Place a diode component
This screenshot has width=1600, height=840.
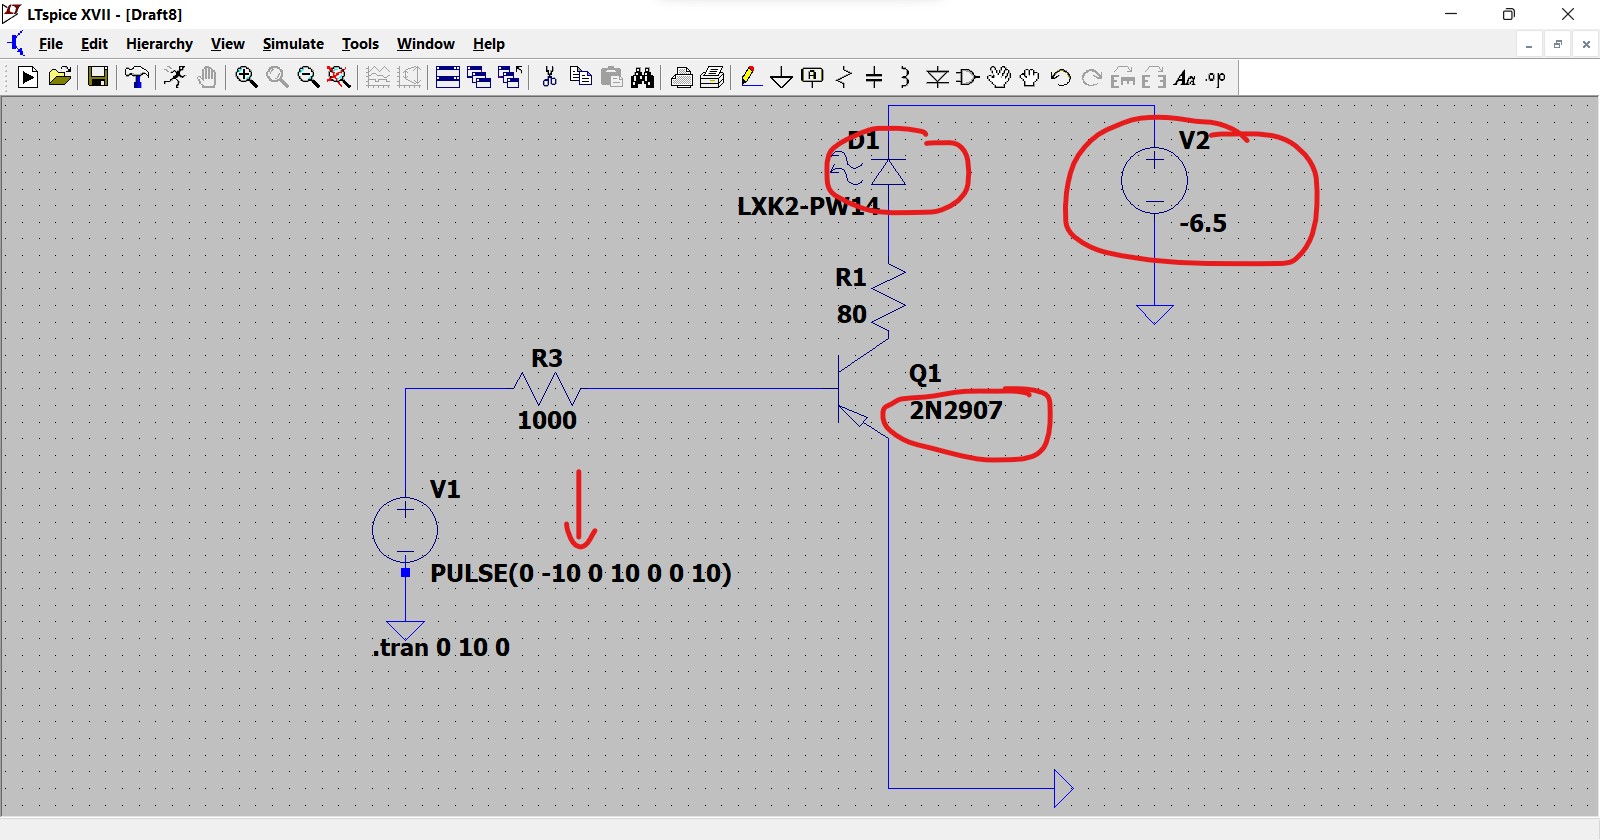[x=937, y=77]
